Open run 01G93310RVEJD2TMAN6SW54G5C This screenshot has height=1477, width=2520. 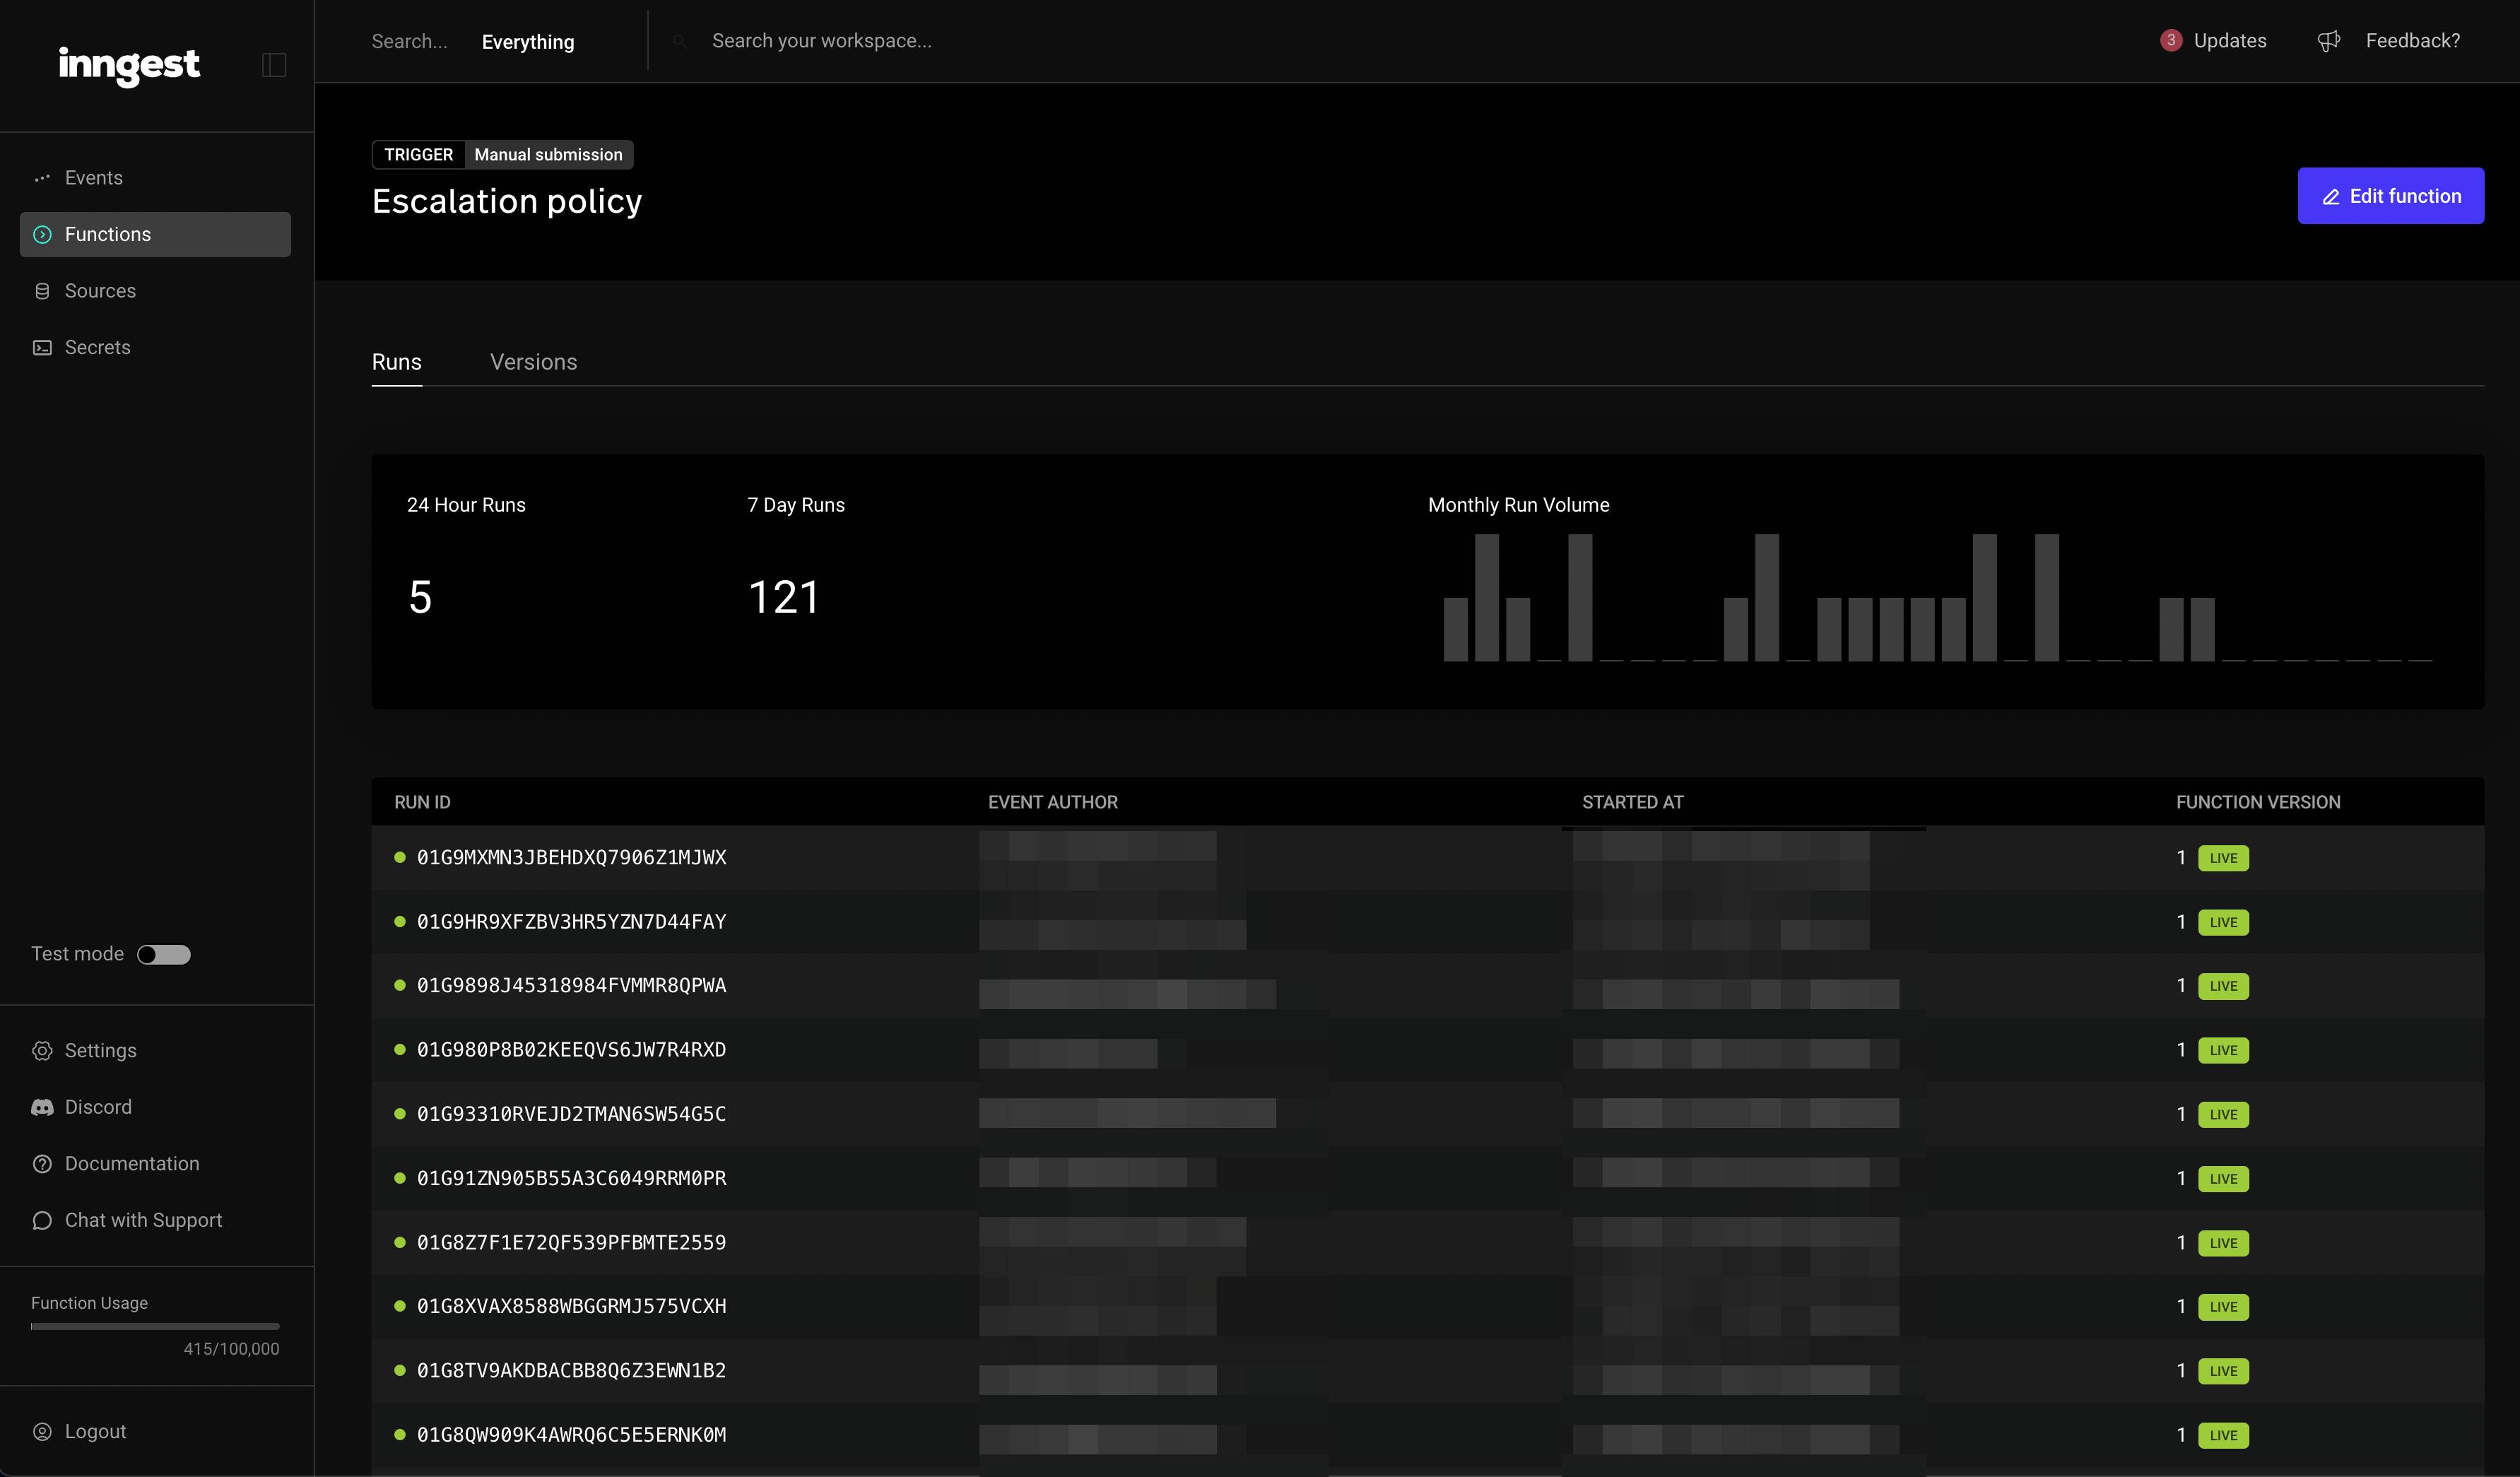pyautogui.click(x=571, y=1114)
